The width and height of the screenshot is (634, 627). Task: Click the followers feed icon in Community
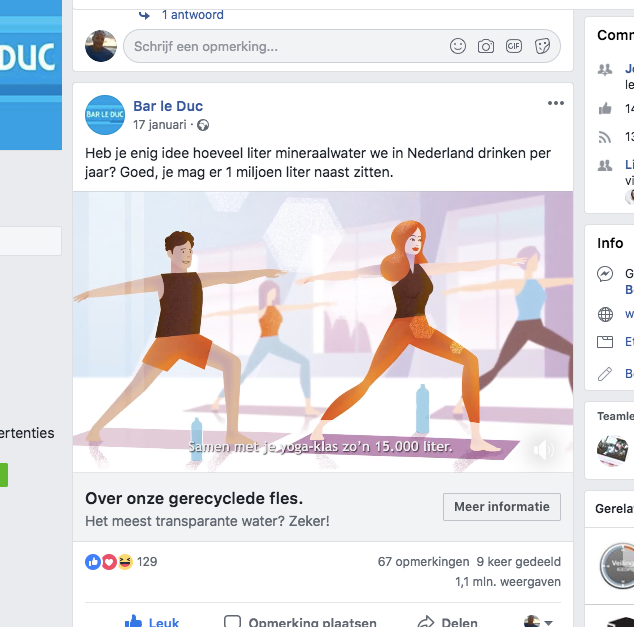click(605, 137)
